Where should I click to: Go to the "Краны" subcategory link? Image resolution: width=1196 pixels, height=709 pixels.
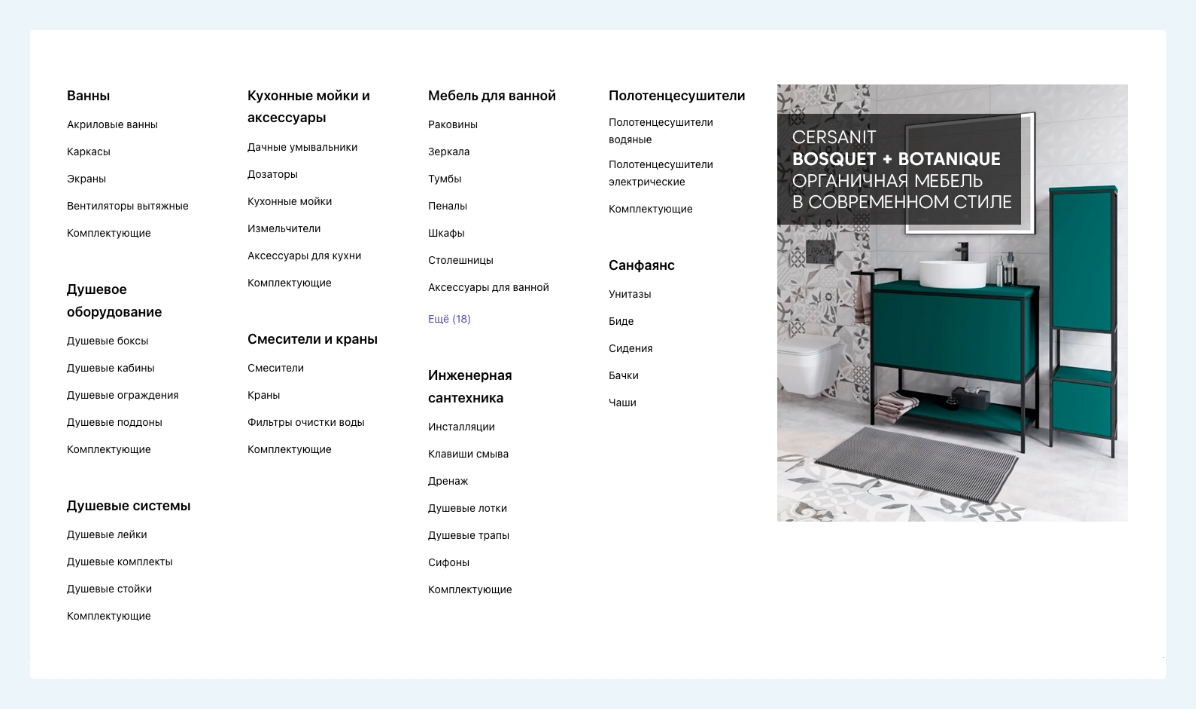point(264,395)
